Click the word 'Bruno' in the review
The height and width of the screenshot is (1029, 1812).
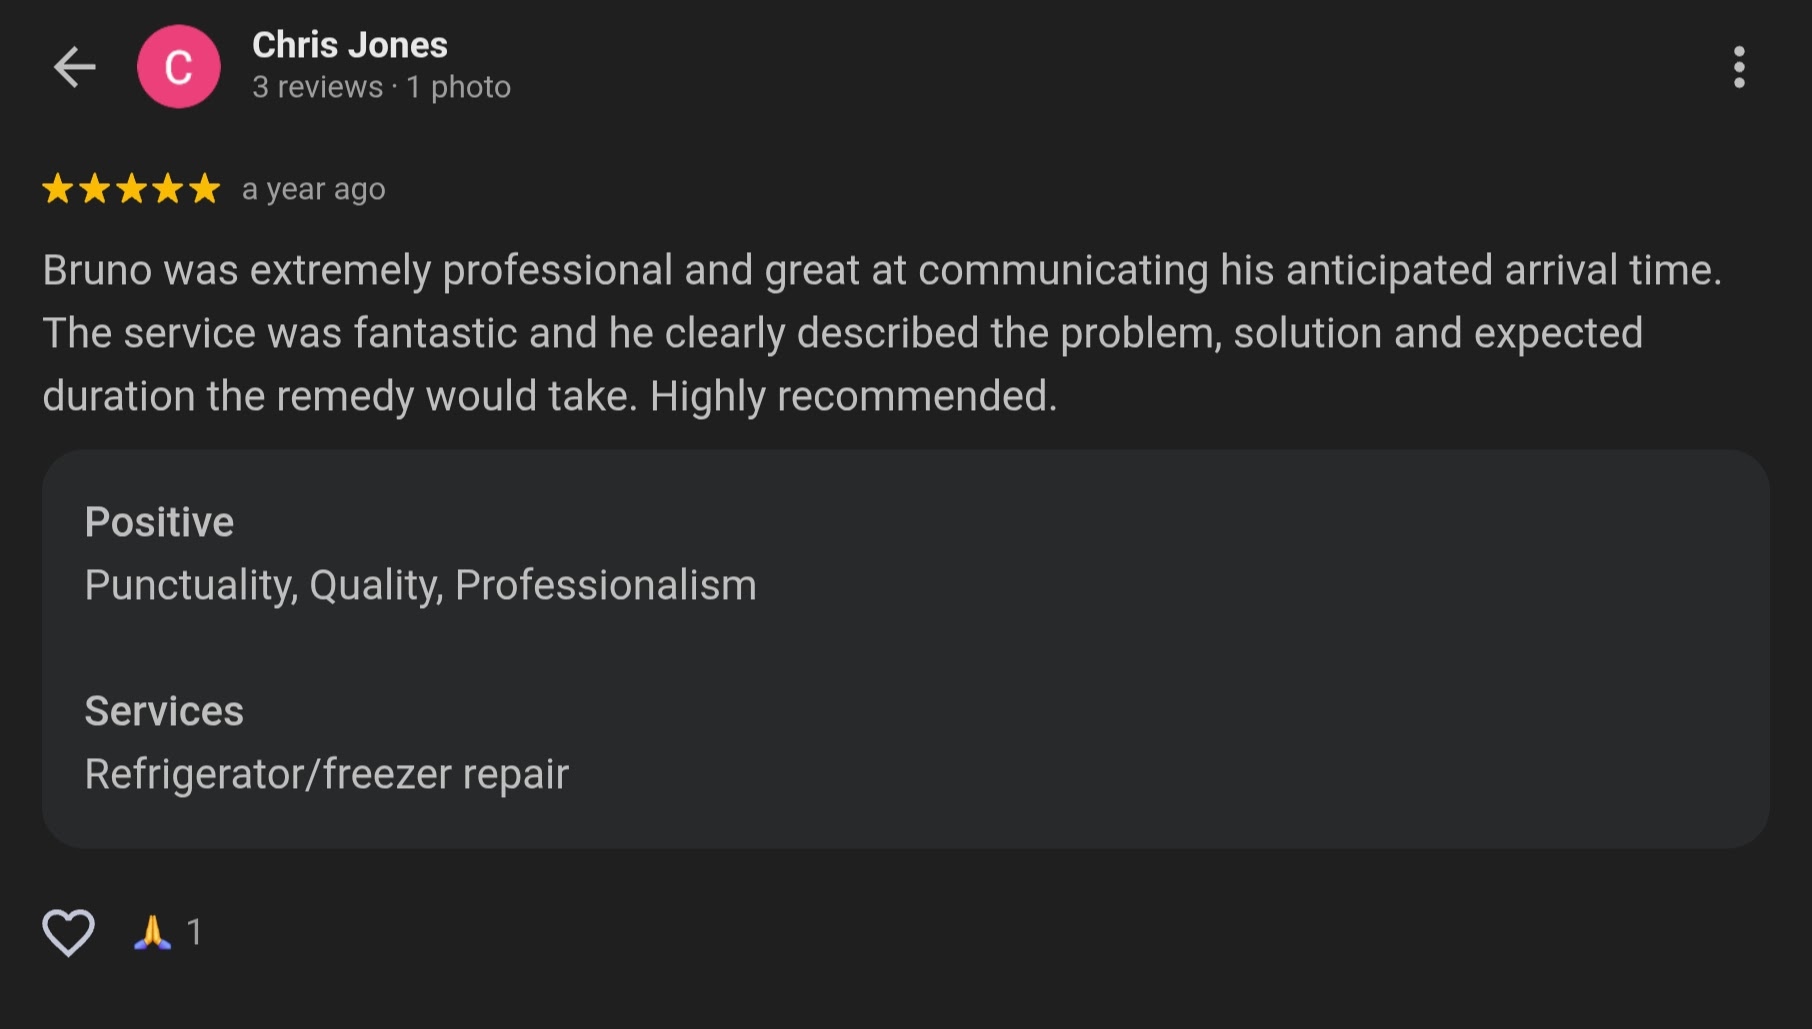96,270
